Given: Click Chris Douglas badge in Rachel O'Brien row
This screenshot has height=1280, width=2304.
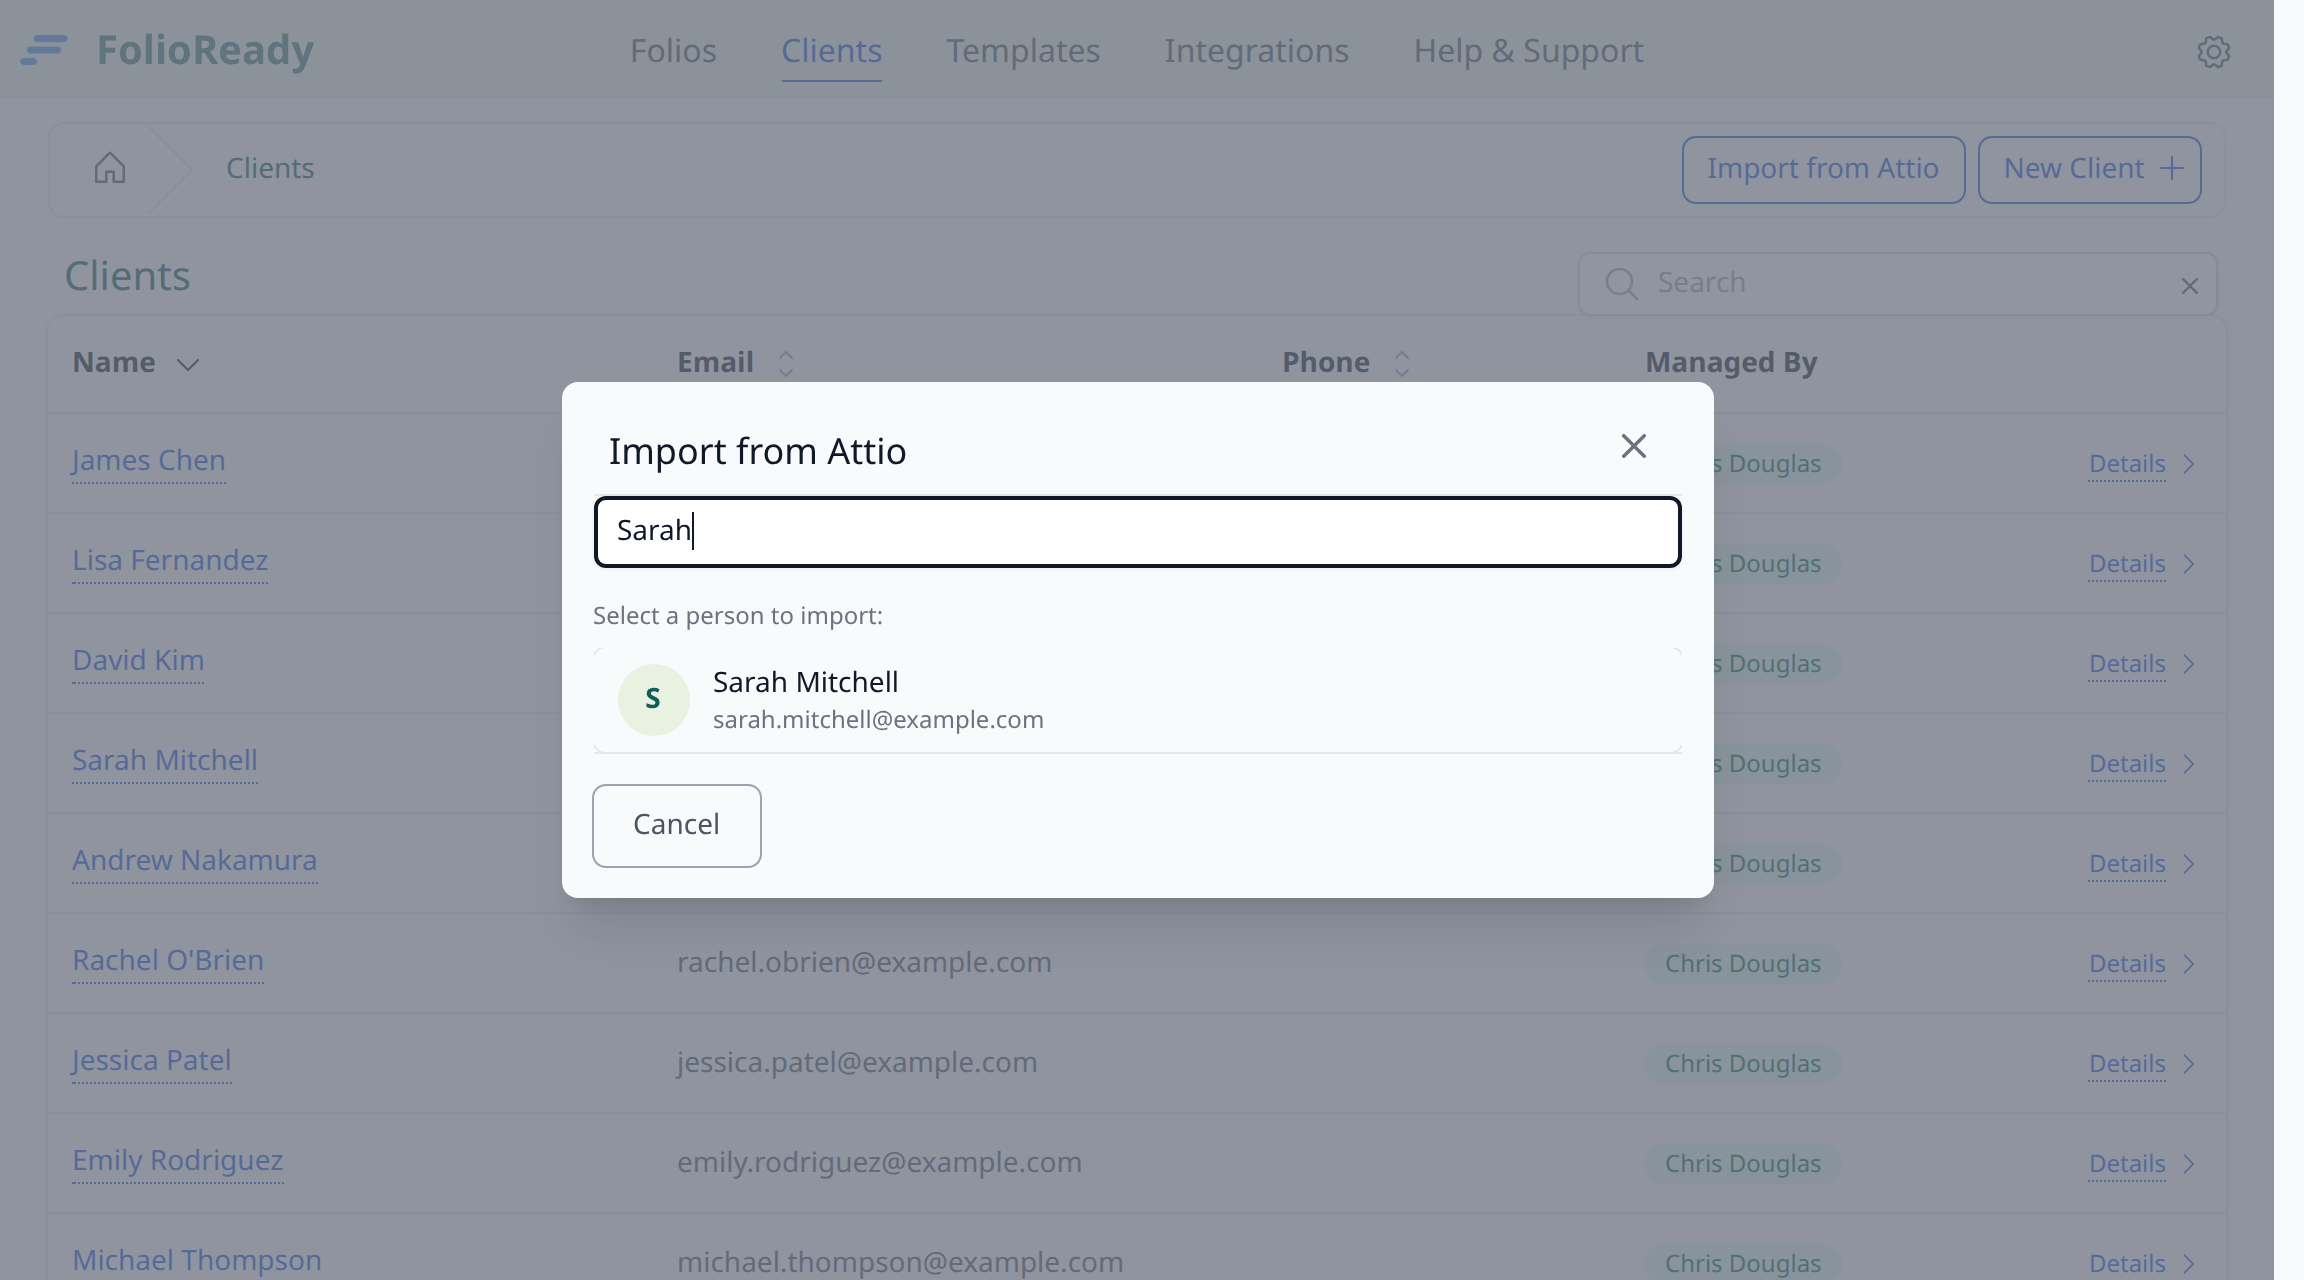Looking at the screenshot, I should 1742,964.
